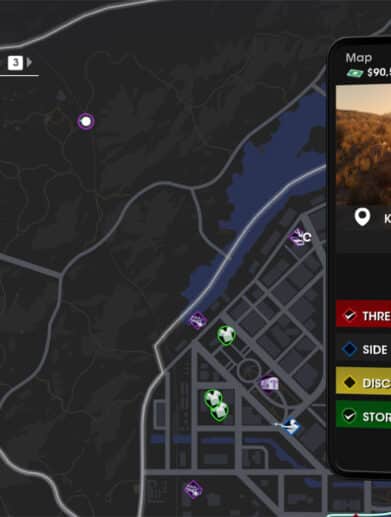Screen dimensions: 391x517
Task: Click the right arrow next to the 3 badge
Action: coord(29,62)
